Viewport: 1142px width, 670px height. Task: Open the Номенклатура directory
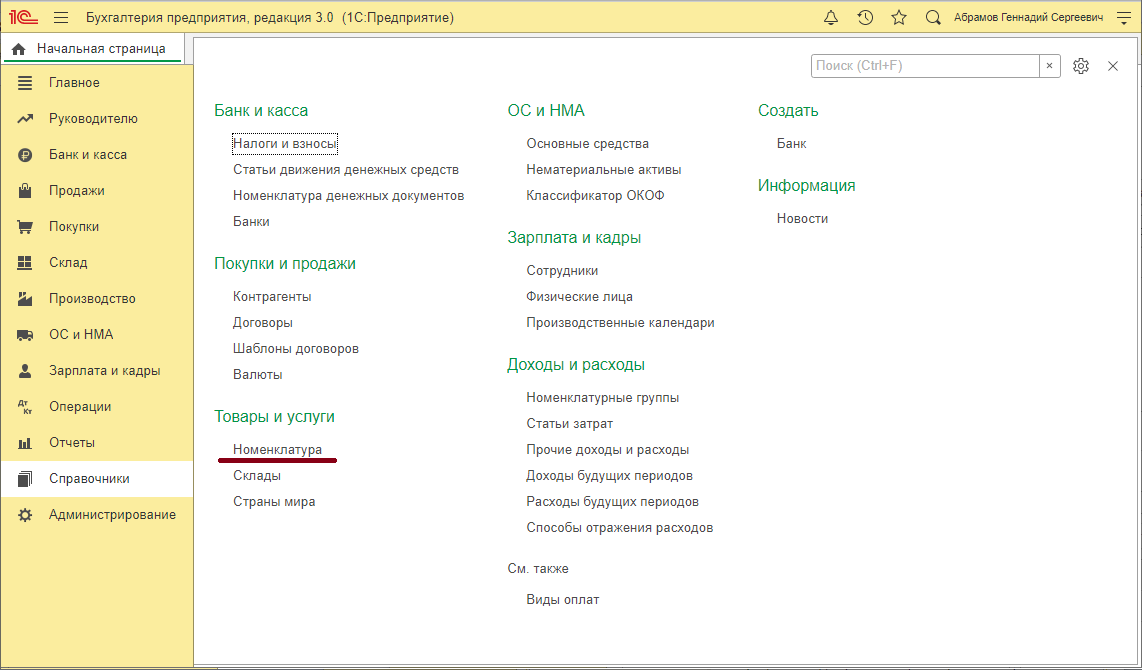pos(277,449)
